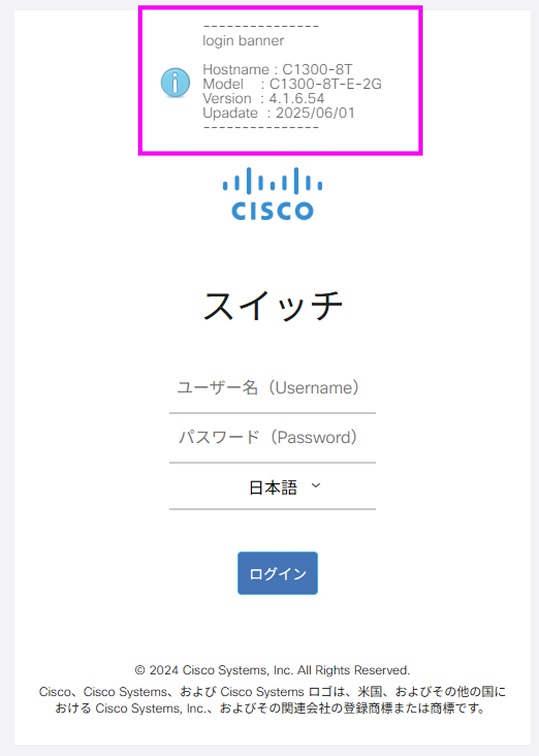Open the 日本語 language dropdown

pyautogui.click(x=272, y=487)
